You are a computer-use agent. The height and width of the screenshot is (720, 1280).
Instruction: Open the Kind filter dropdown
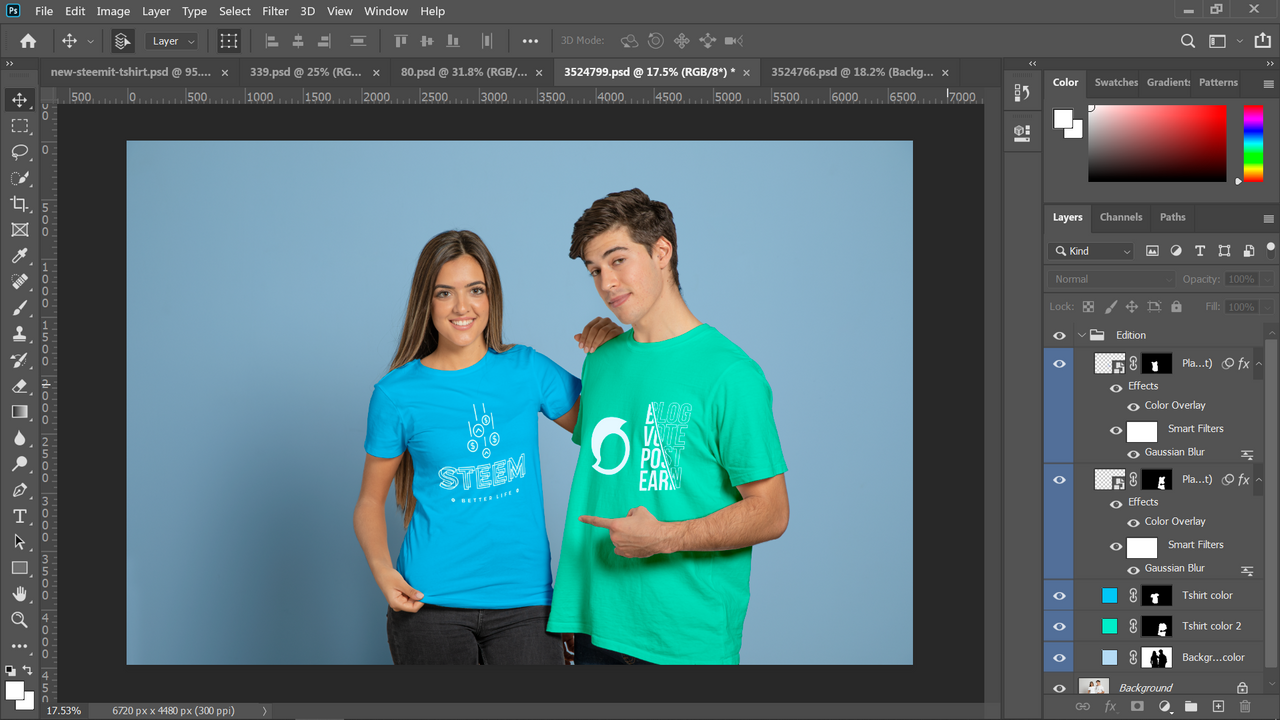pyautogui.click(x=1092, y=251)
